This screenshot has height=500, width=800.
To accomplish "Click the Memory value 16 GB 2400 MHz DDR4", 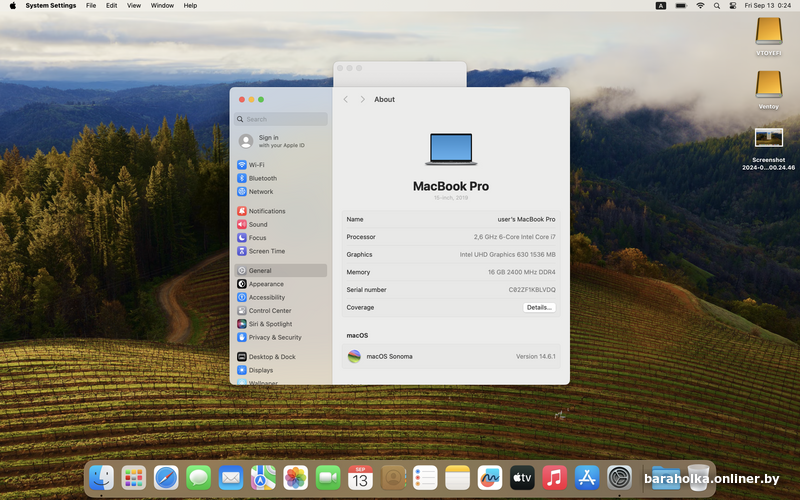I will [521, 272].
